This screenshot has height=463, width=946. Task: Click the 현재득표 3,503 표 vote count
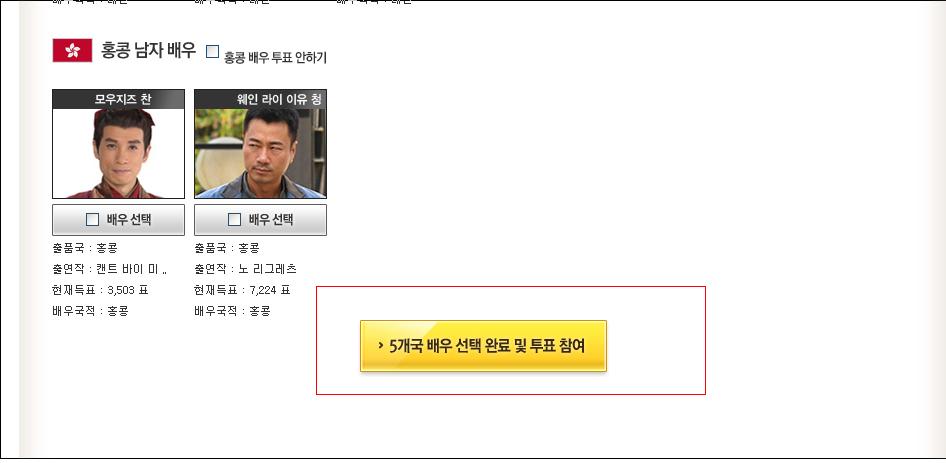pyautogui.click(x=100, y=290)
